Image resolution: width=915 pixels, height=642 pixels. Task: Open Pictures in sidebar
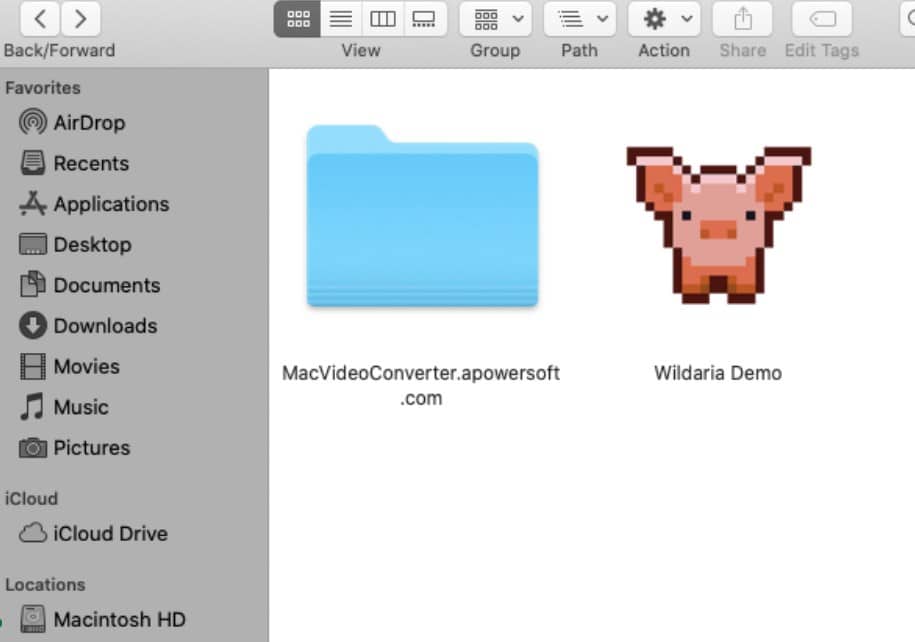(x=75, y=448)
